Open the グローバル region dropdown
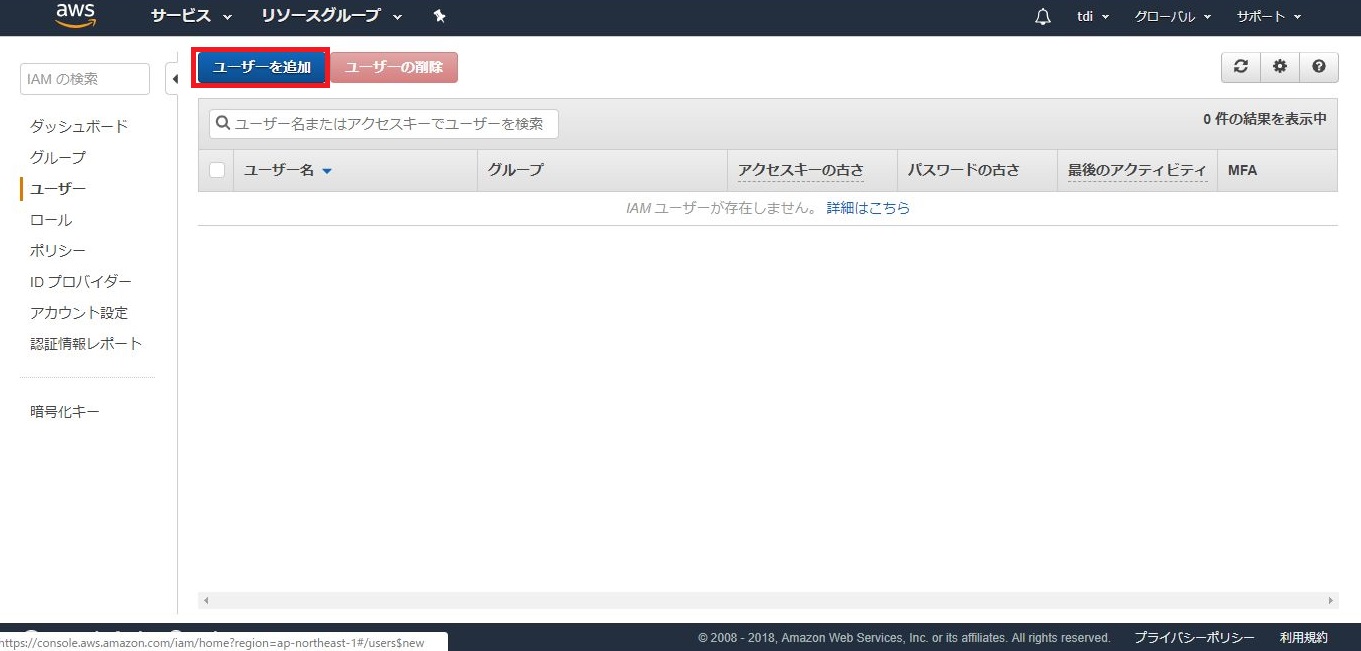The height and width of the screenshot is (651, 1361). [x=1172, y=17]
